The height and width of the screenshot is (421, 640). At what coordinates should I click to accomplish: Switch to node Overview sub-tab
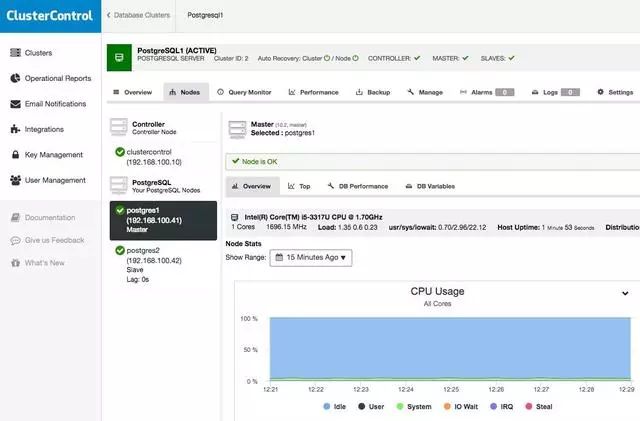click(252, 186)
